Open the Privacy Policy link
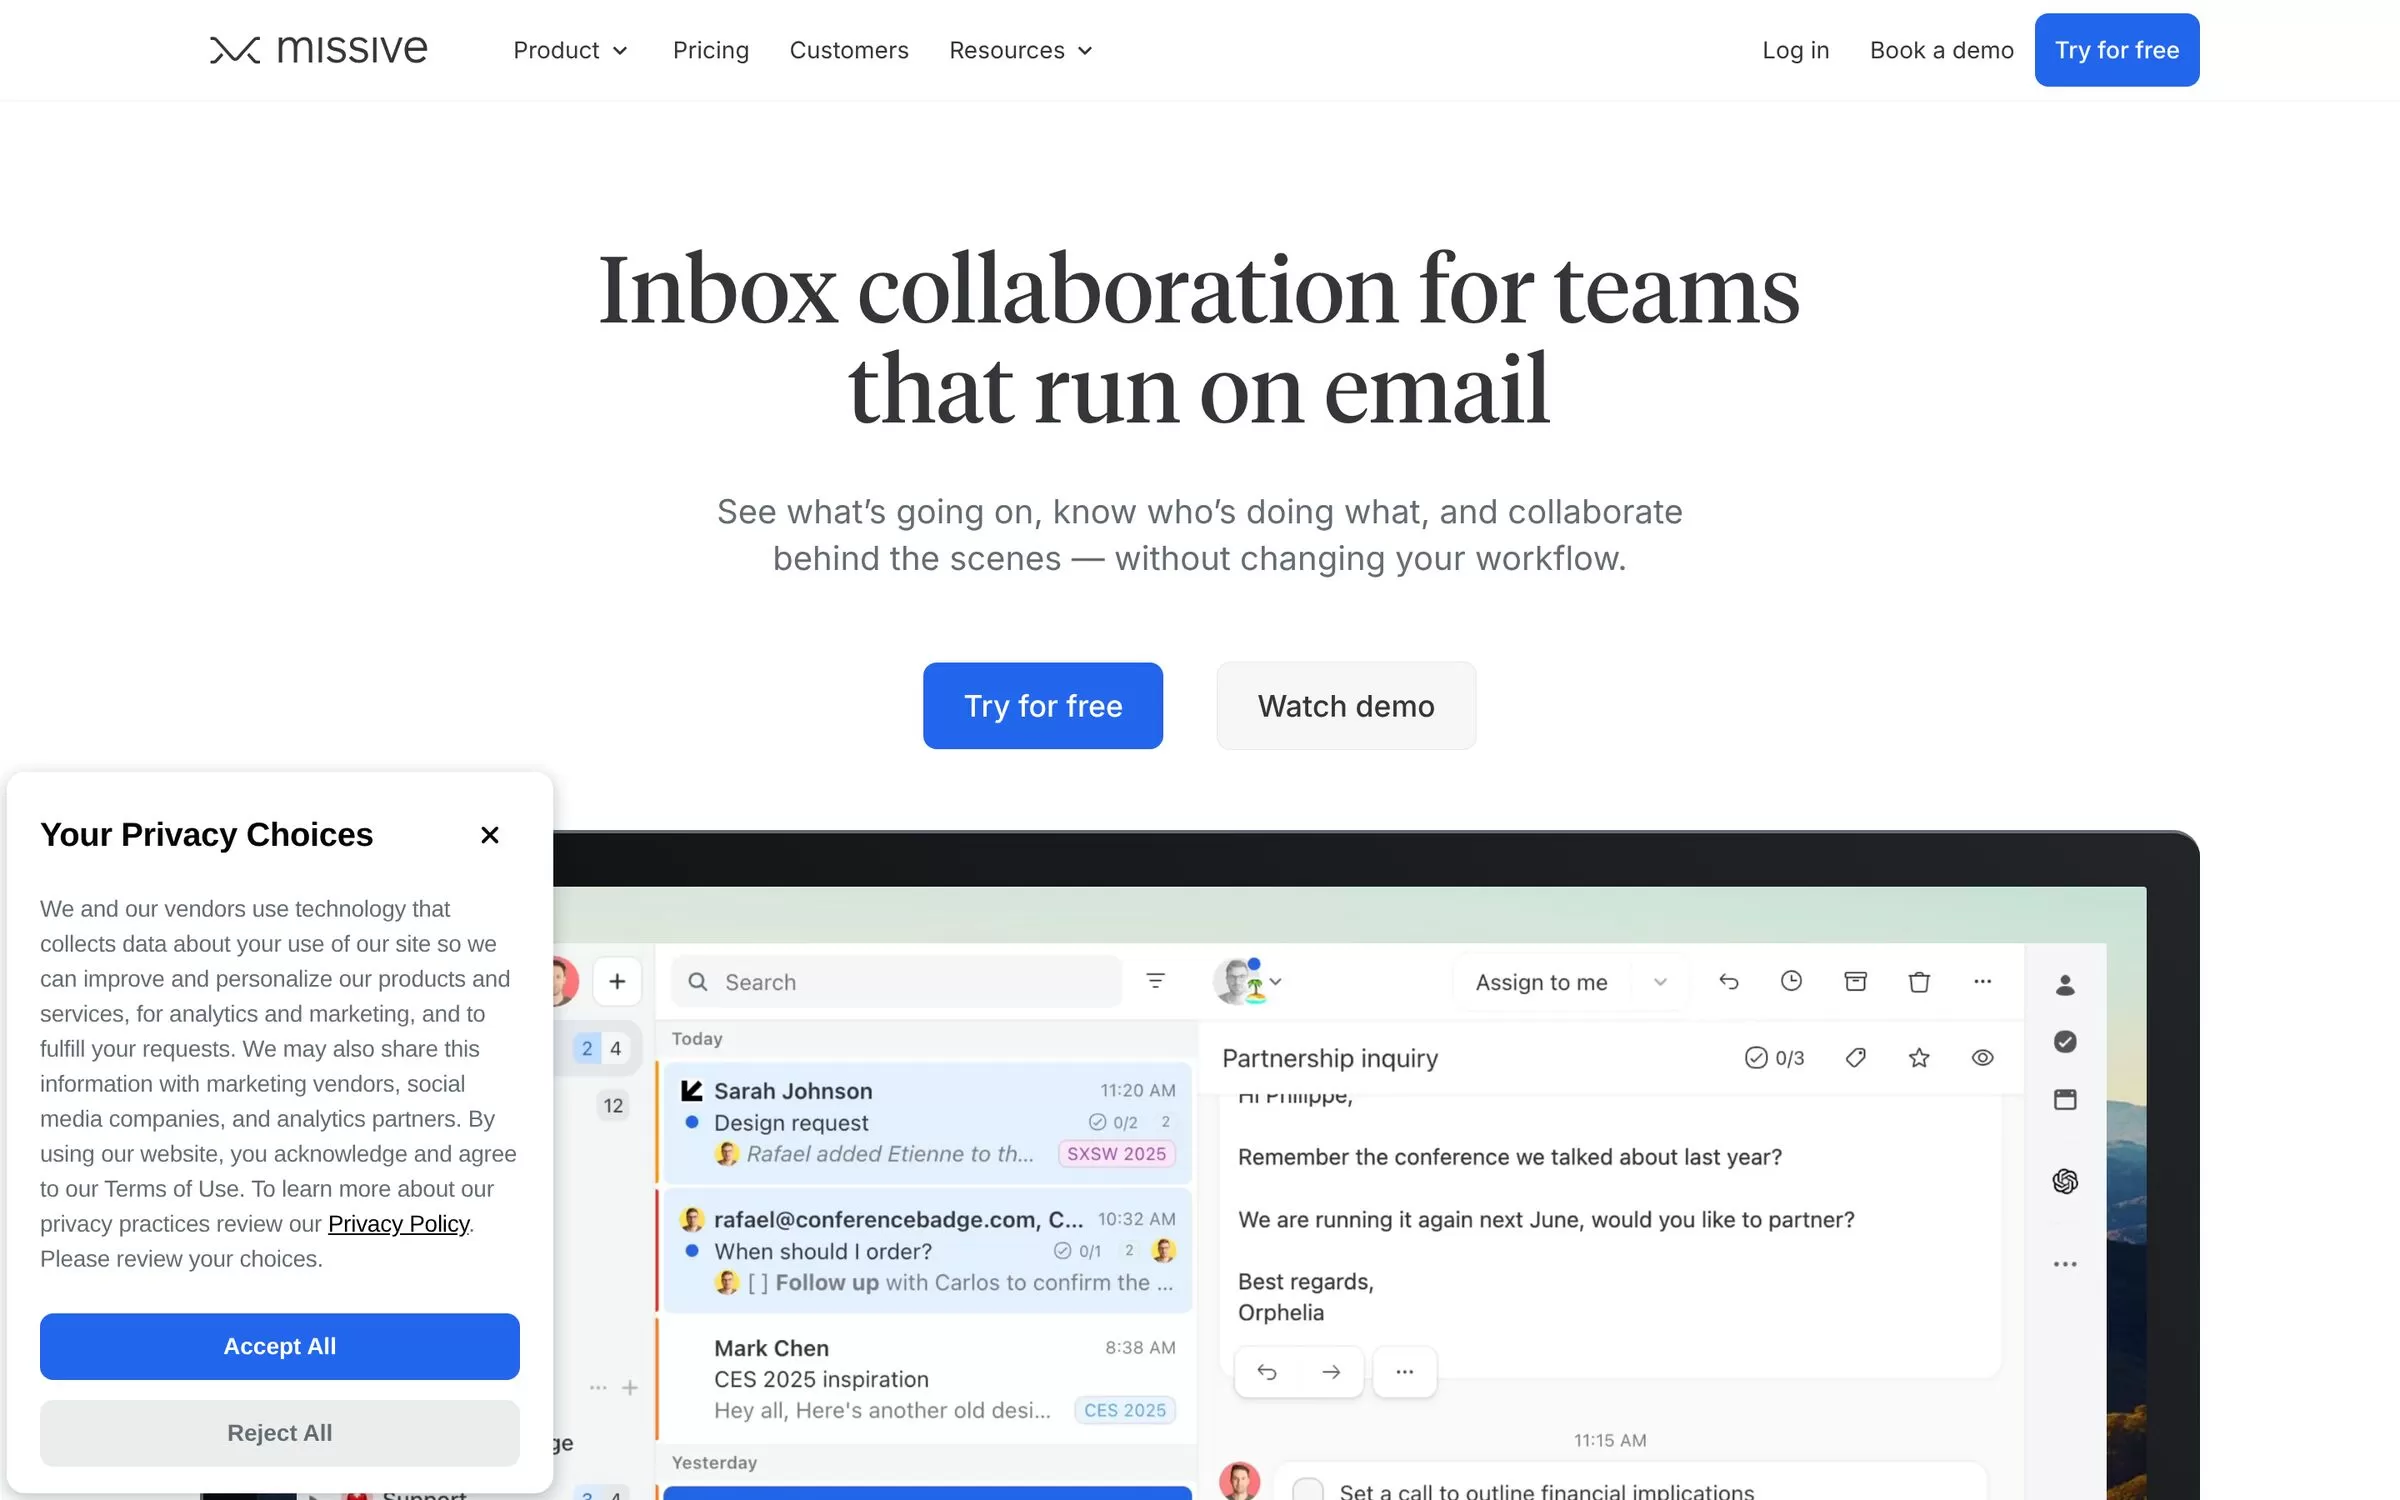The width and height of the screenshot is (2400, 1500). pos(398,1224)
